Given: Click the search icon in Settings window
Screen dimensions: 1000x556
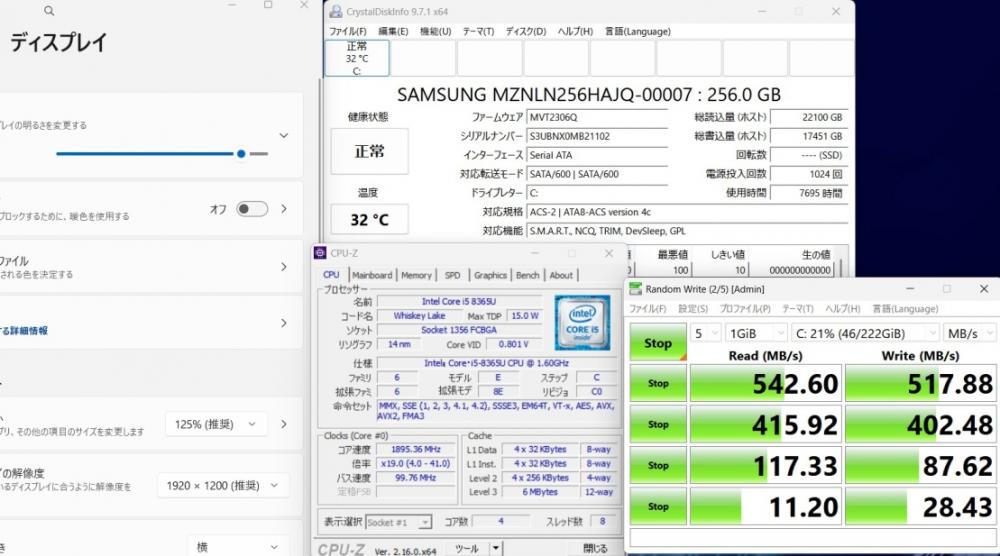Looking at the screenshot, I should pos(49,11).
